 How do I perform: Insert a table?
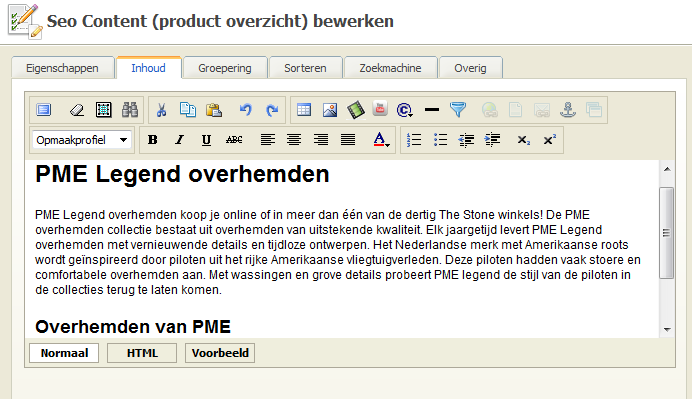pos(304,109)
